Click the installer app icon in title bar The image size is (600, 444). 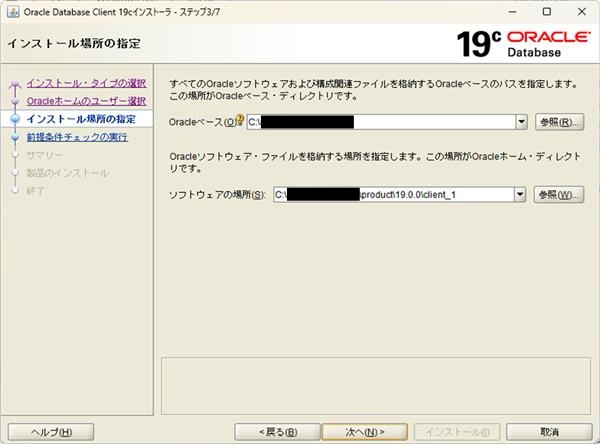coord(10,11)
